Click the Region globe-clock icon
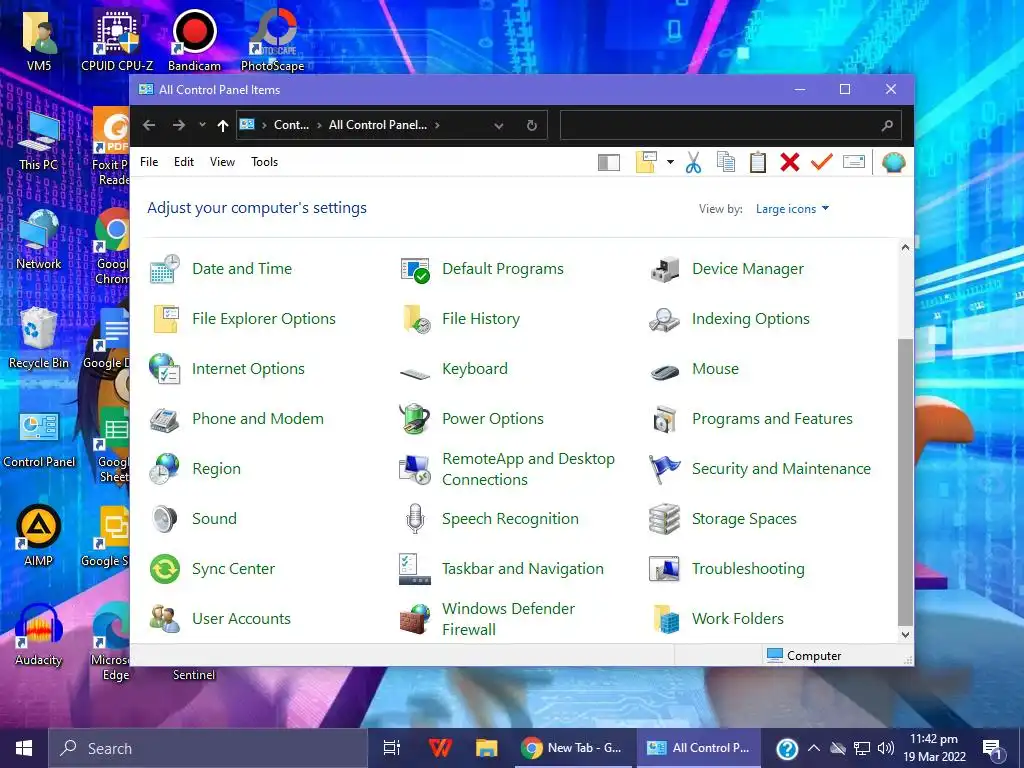The width and height of the screenshot is (1024, 768). [x=165, y=469]
